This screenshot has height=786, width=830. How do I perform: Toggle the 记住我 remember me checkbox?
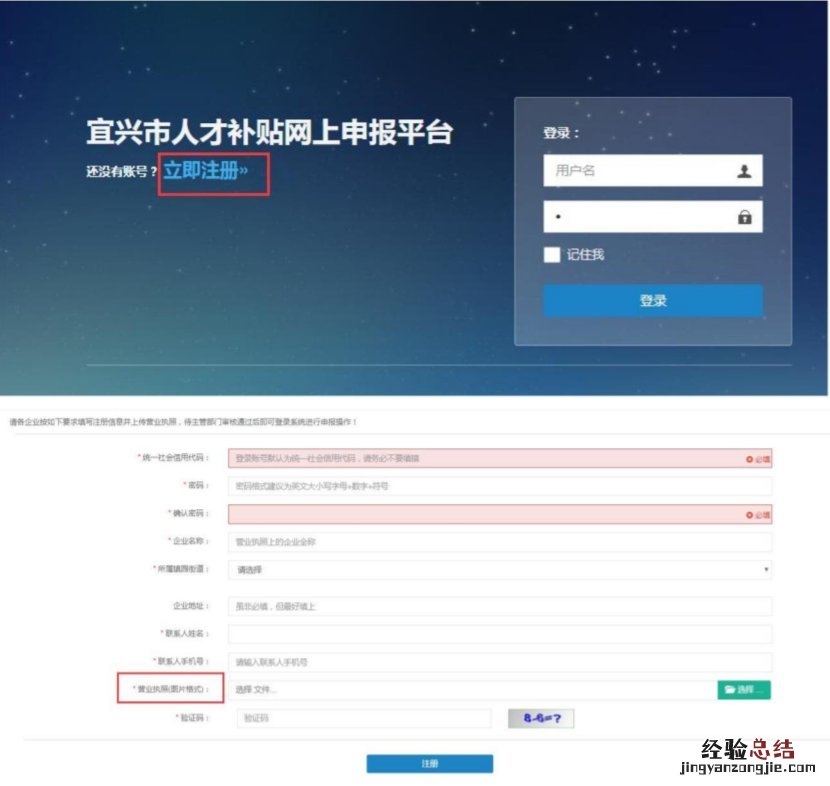click(552, 255)
